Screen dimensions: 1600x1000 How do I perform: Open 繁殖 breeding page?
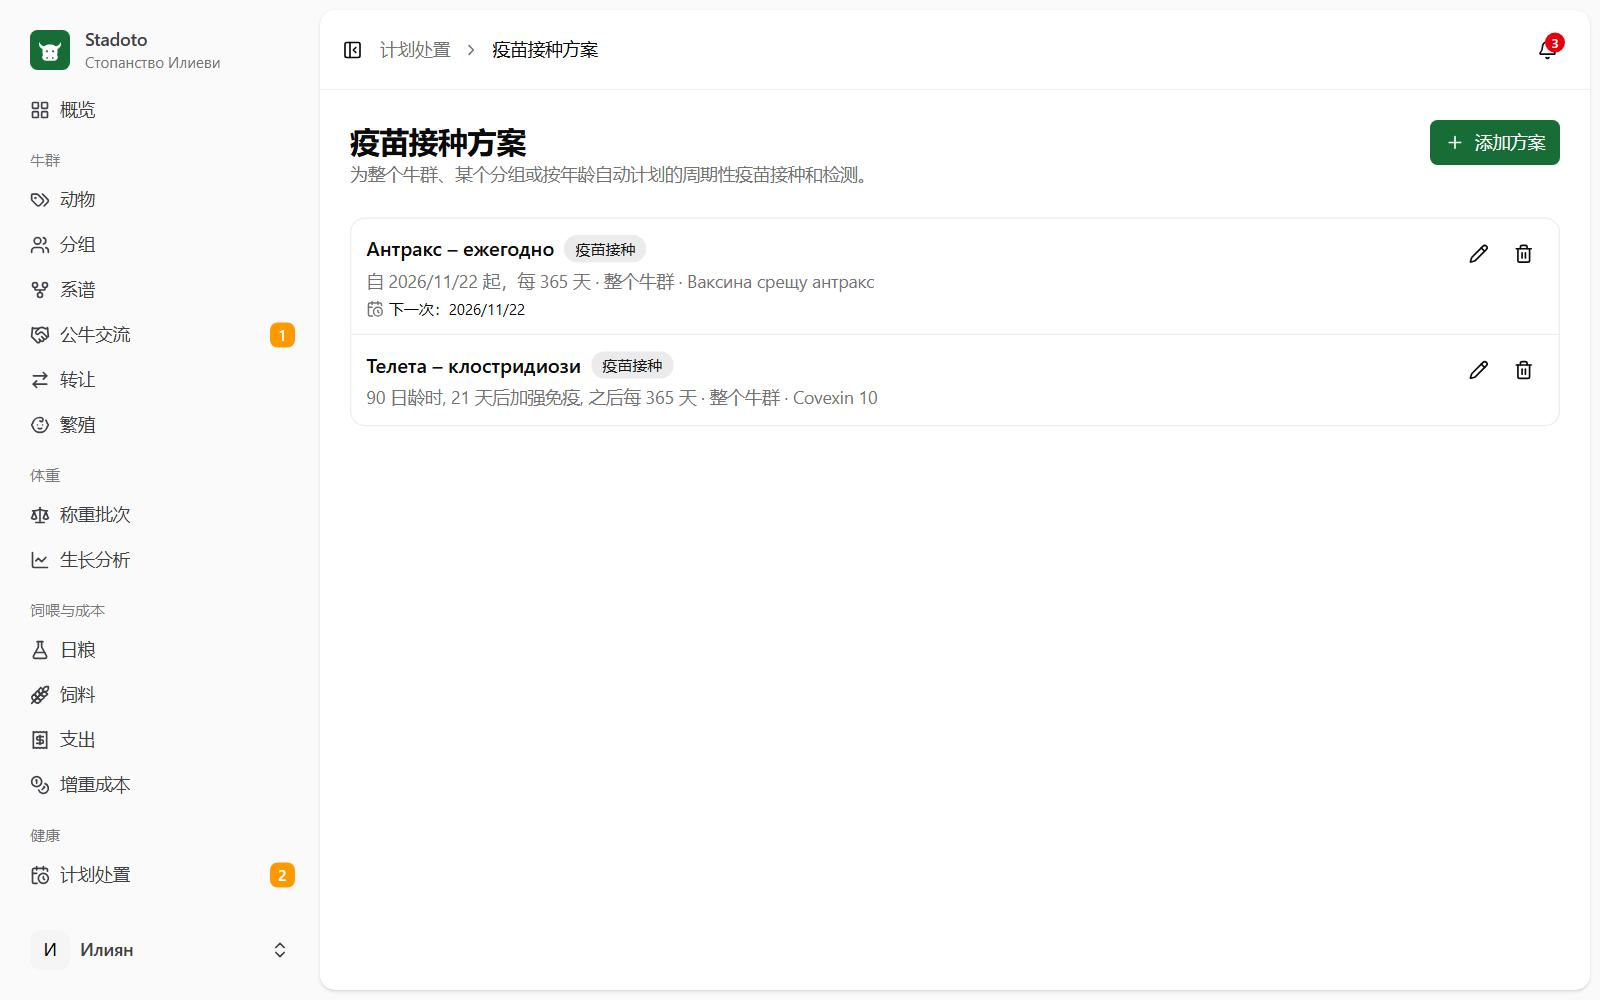pyautogui.click(x=162, y=425)
